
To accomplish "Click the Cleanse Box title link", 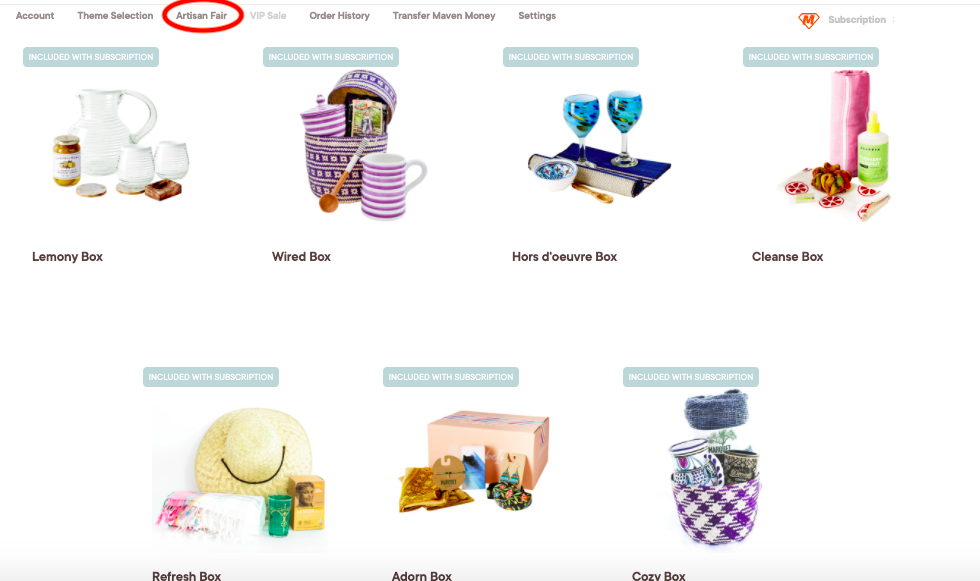I will pos(788,257).
